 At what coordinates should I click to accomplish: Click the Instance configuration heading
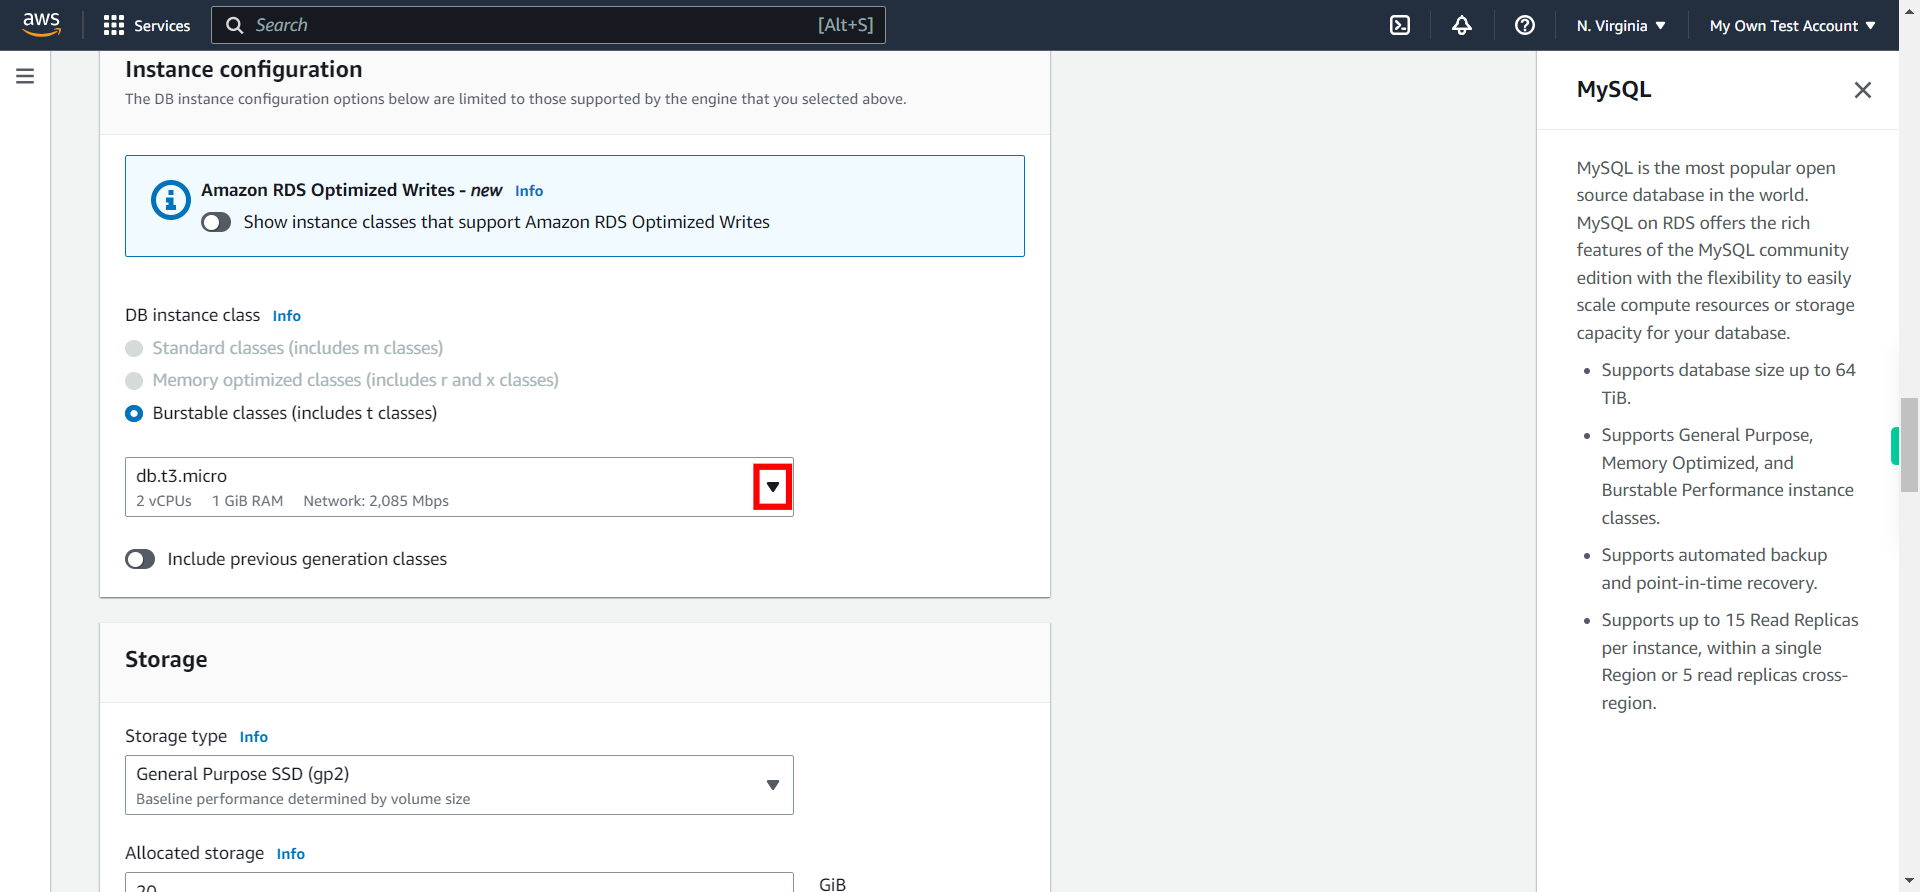(243, 69)
